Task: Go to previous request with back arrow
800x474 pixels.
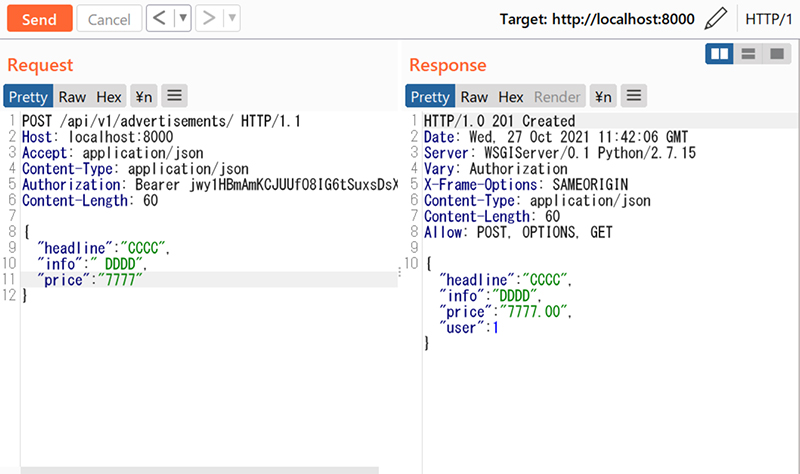Action: pyautogui.click(x=159, y=19)
